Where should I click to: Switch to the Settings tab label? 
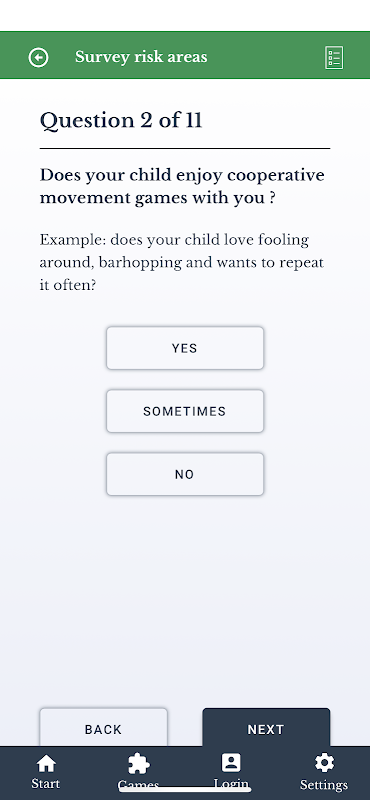click(324, 785)
